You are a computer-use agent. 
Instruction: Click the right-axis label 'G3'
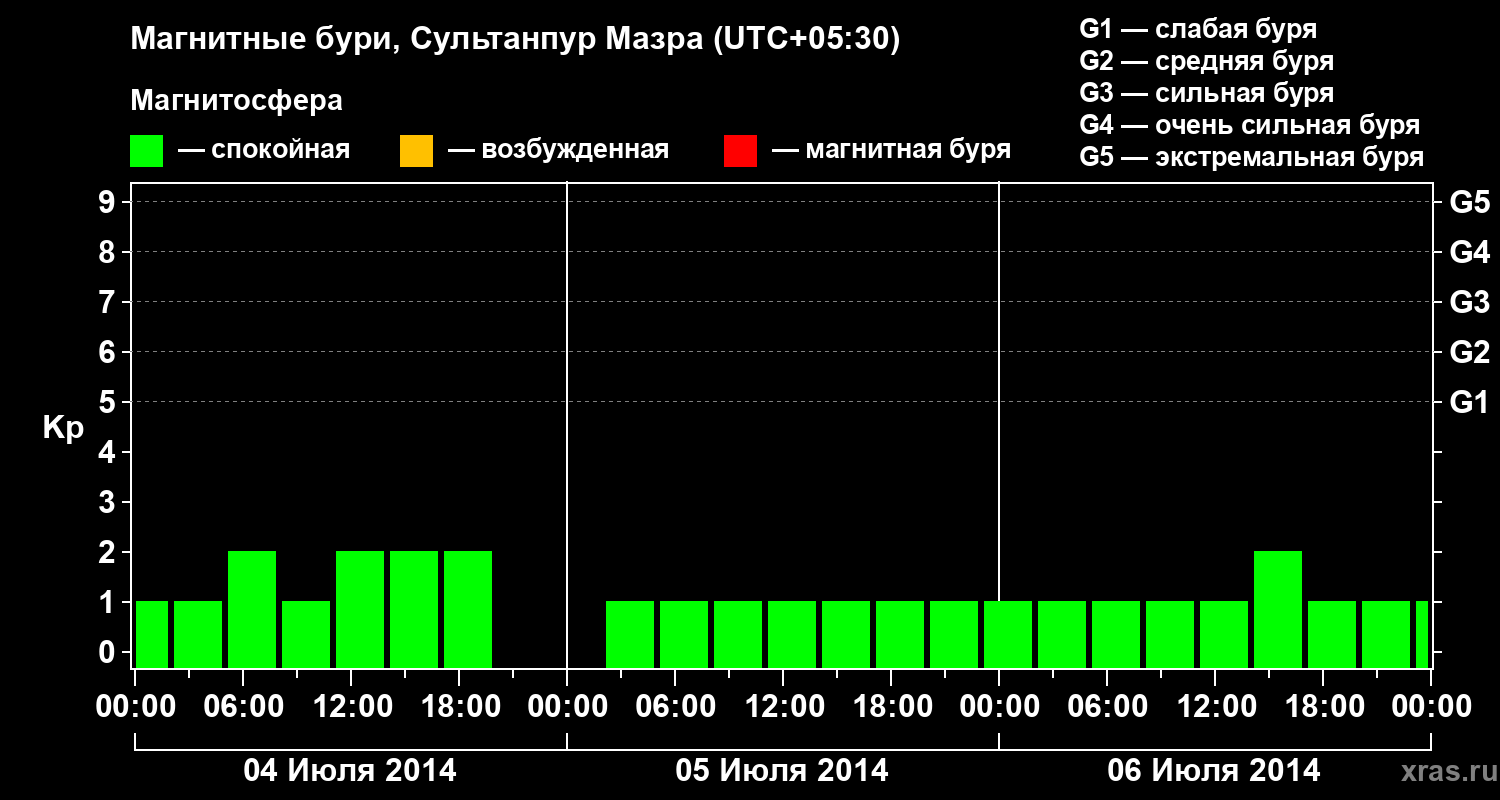[x=1469, y=303]
